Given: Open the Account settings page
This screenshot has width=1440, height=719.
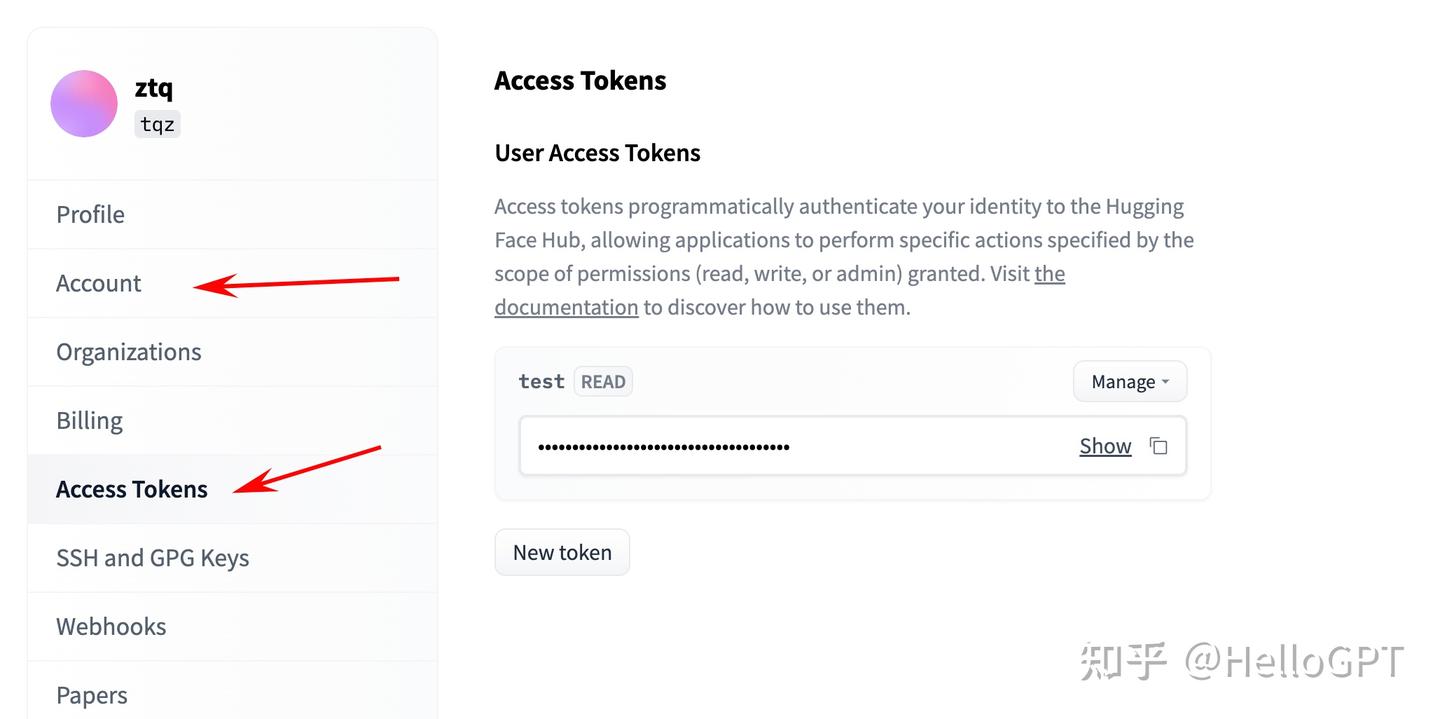Looking at the screenshot, I should point(232,284).
